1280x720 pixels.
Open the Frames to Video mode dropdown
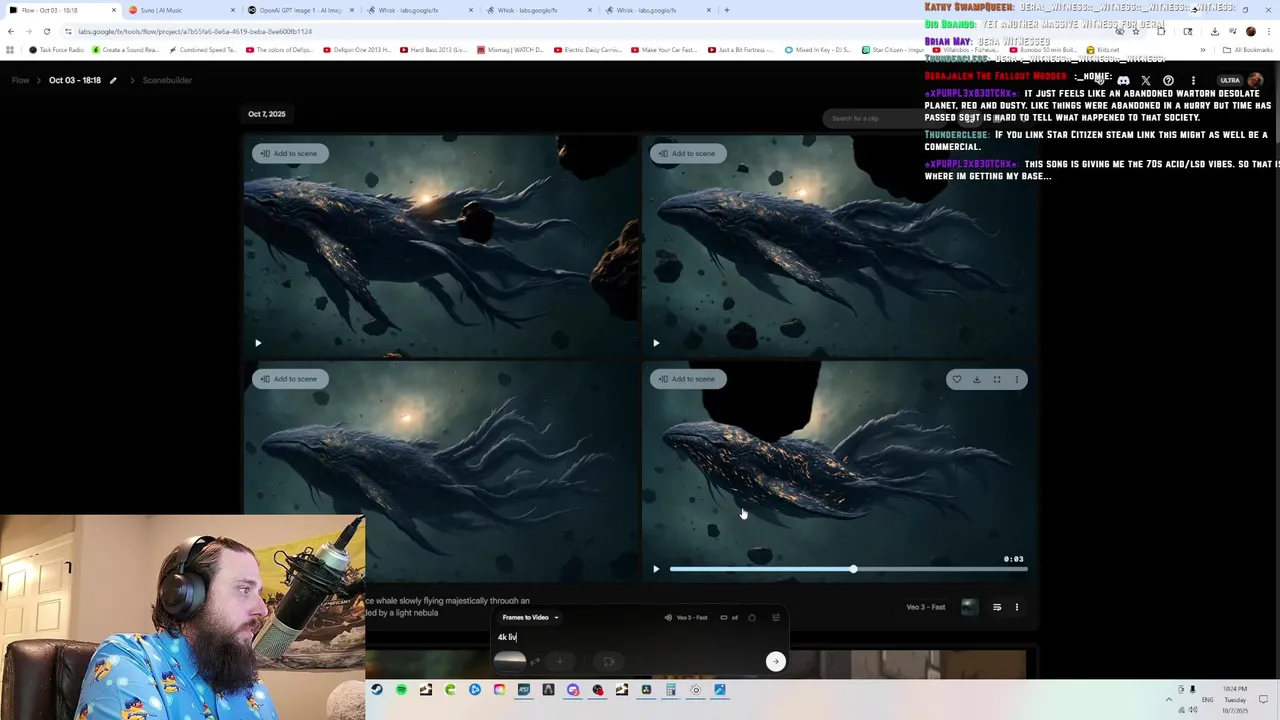(x=530, y=617)
